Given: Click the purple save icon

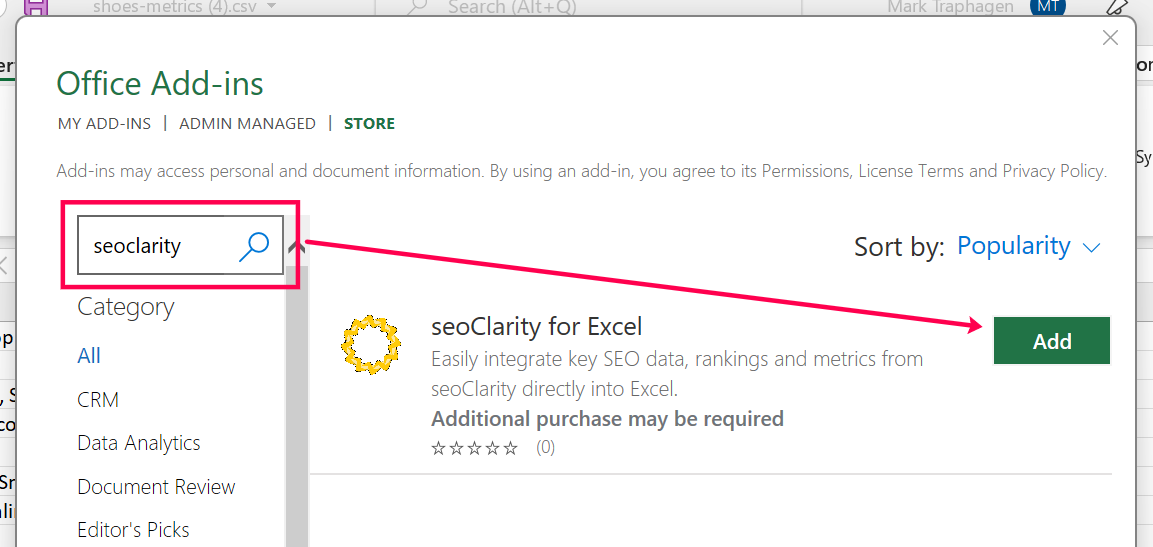Looking at the screenshot, I should [35, 7].
